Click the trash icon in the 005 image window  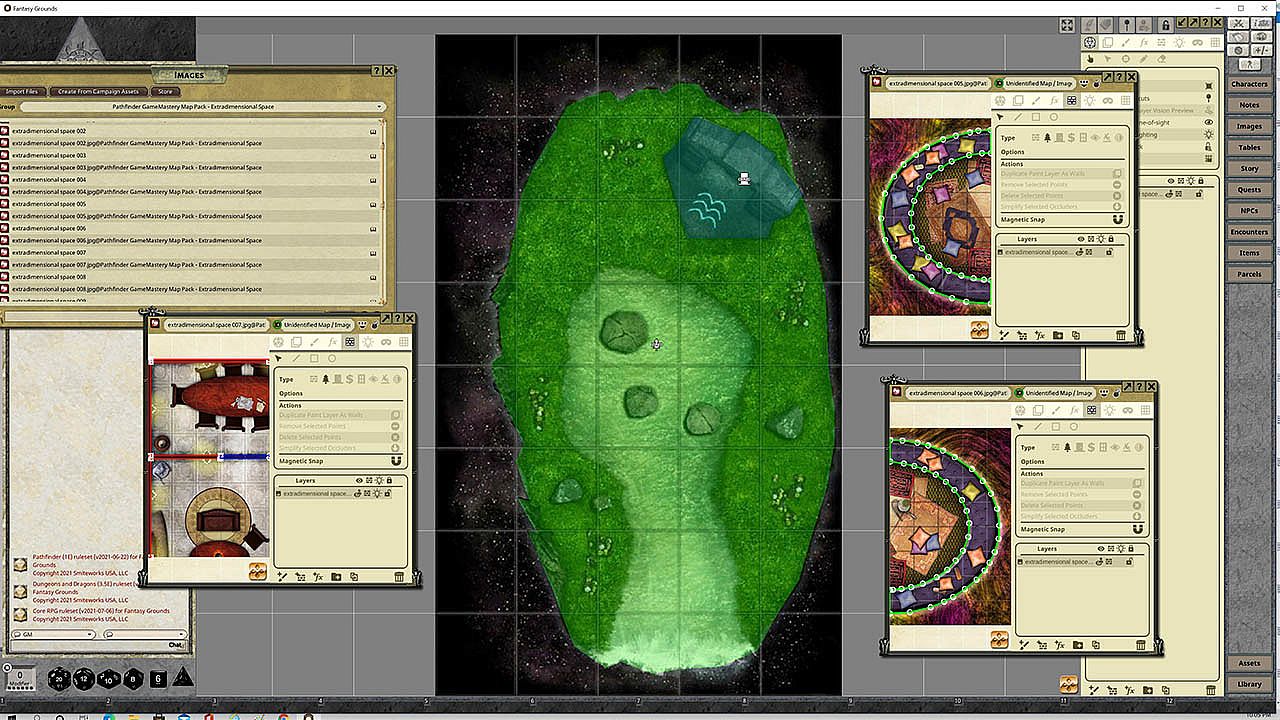coord(1121,335)
